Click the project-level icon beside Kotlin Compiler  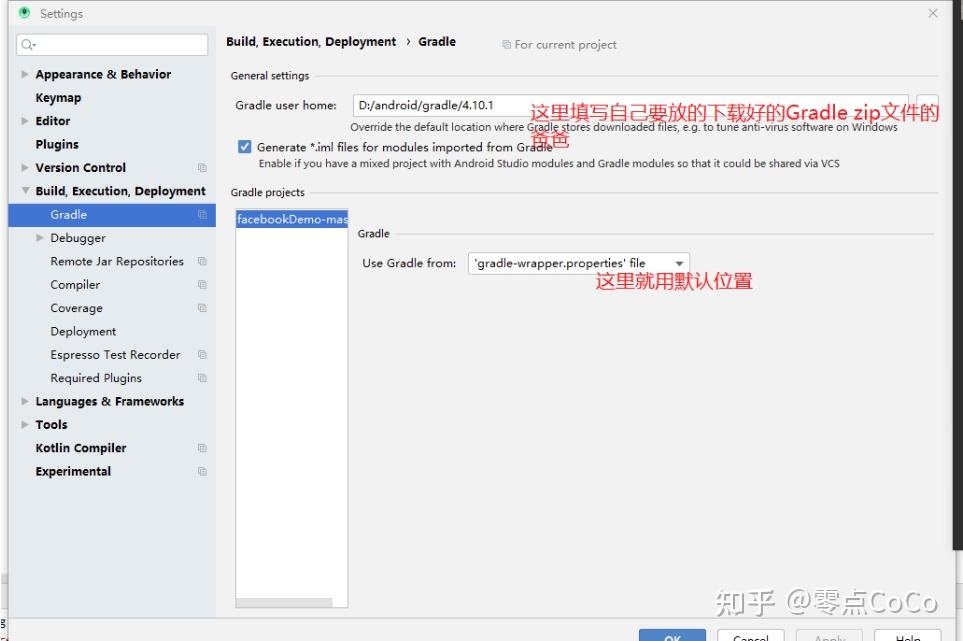[202, 448]
